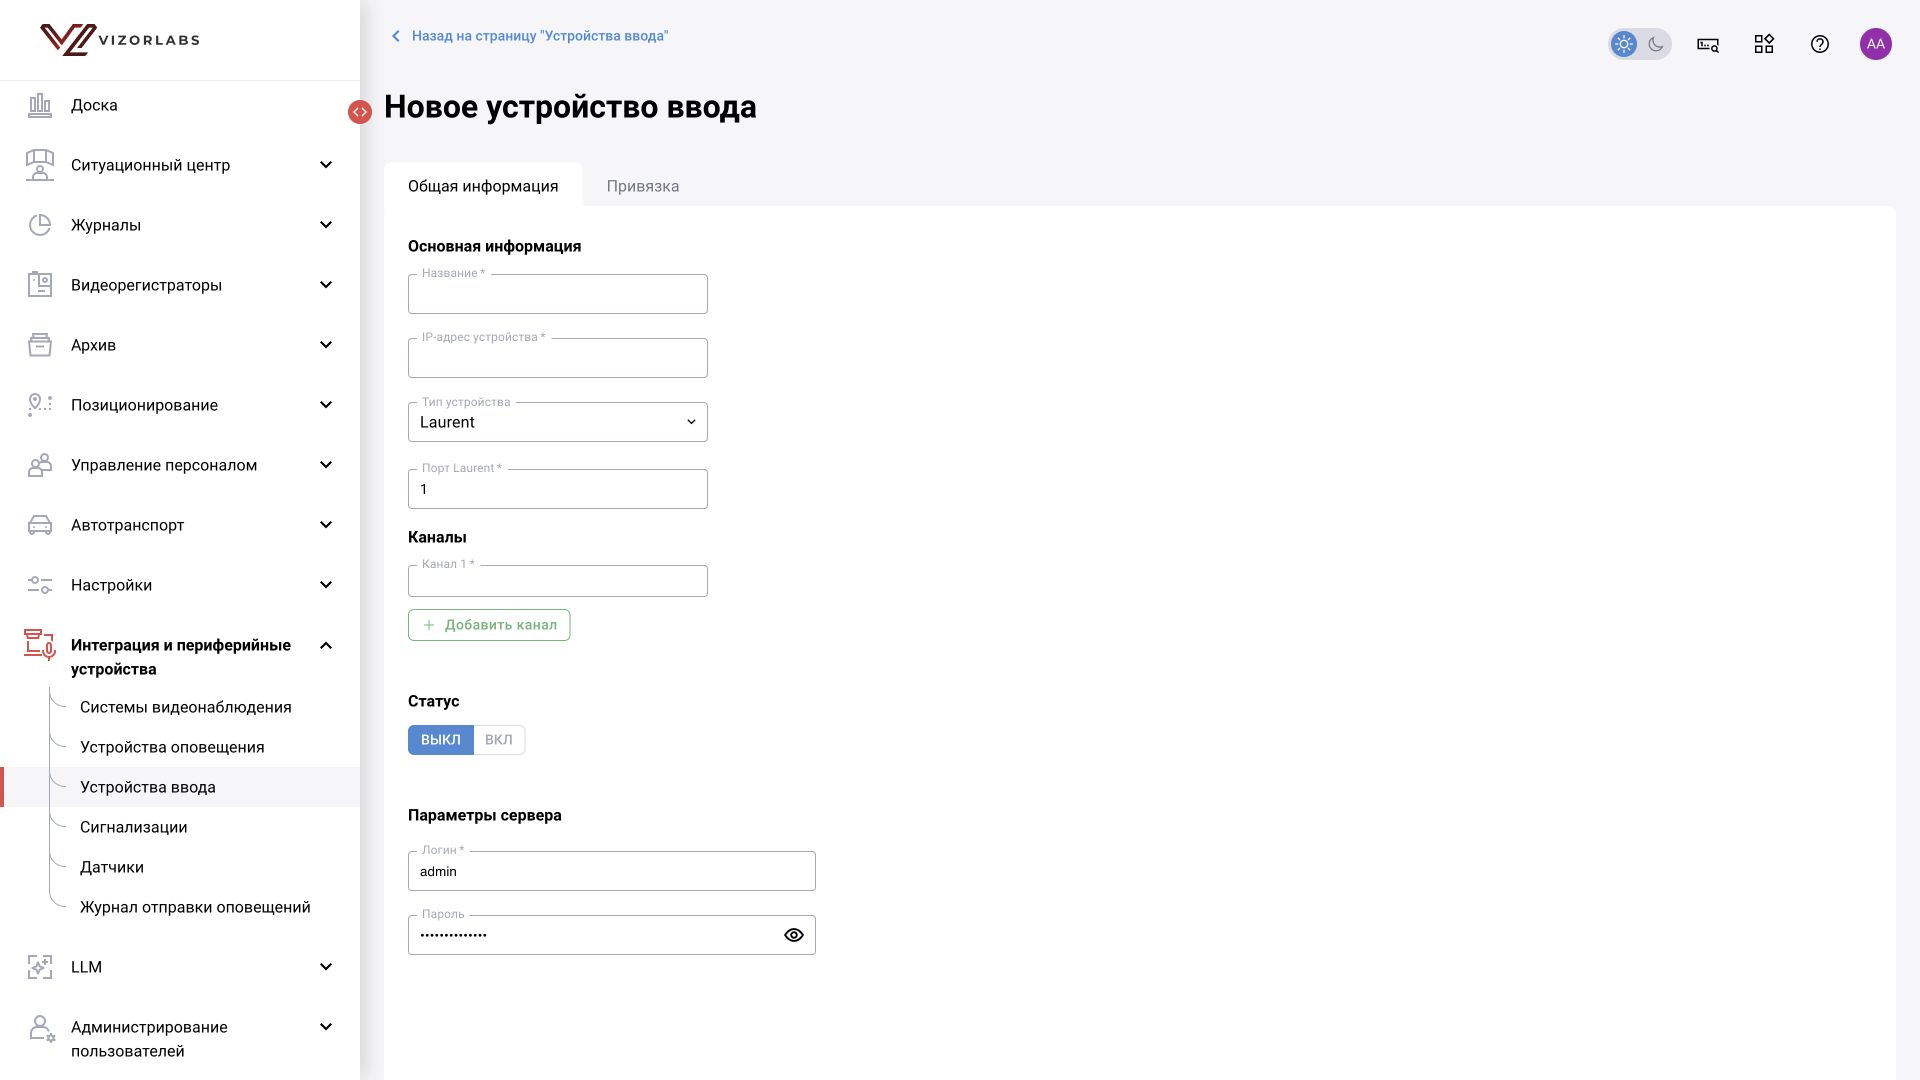Screen dimensions: 1920x1080
Task: Open the Тип устройства Laurent dropdown
Action: click(x=558, y=422)
